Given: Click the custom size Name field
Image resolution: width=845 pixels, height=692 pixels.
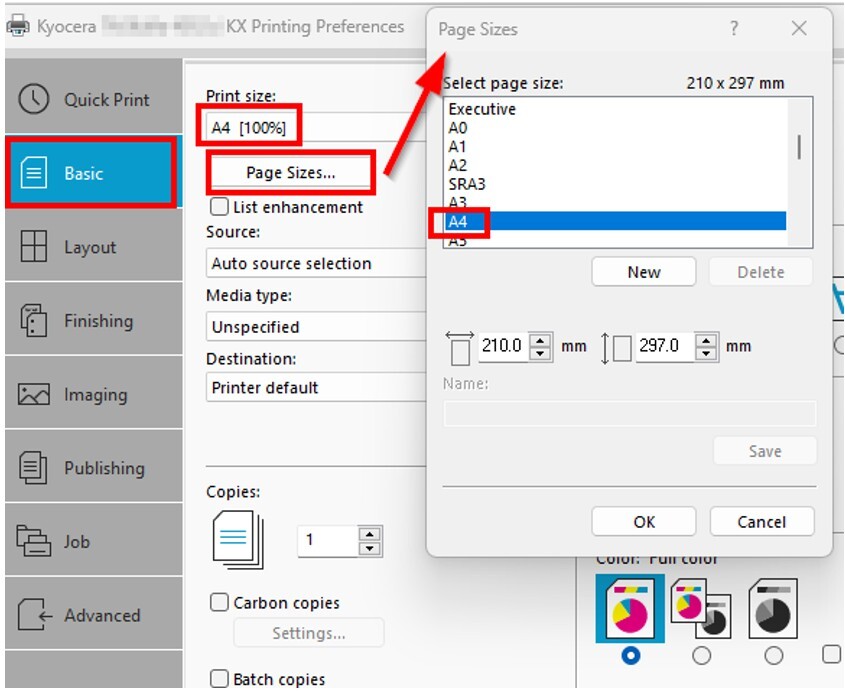Looking at the screenshot, I should coord(629,413).
